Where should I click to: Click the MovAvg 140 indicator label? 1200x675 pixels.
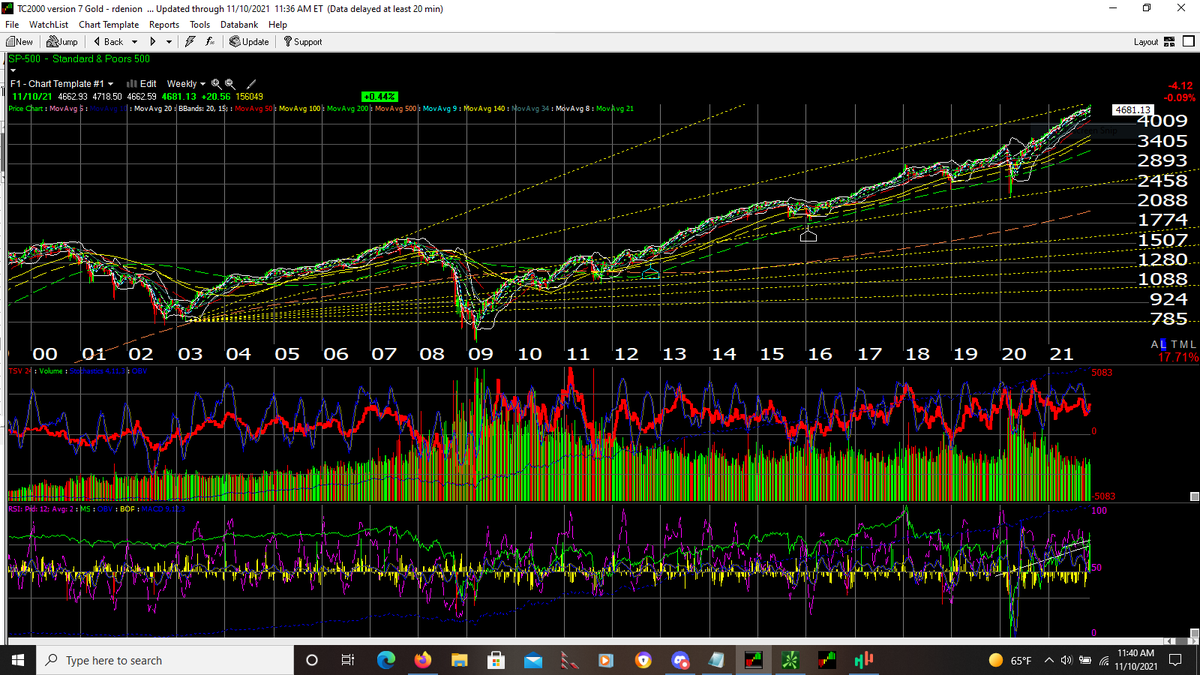click(486, 107)
